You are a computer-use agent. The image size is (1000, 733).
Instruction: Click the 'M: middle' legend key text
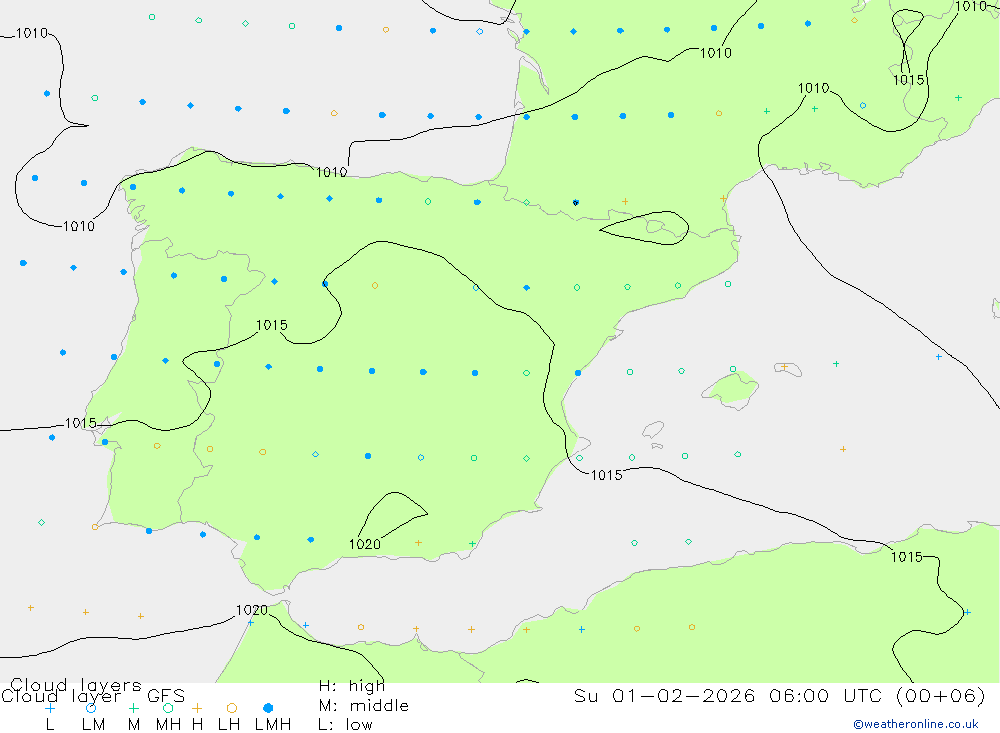pyautogui.click(x=364, y=706)
